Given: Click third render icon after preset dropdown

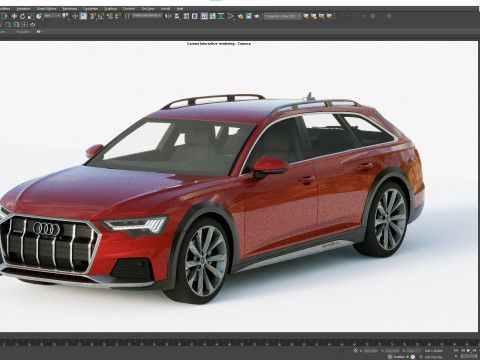Looking at the screenshot, I should coord(322,16).
